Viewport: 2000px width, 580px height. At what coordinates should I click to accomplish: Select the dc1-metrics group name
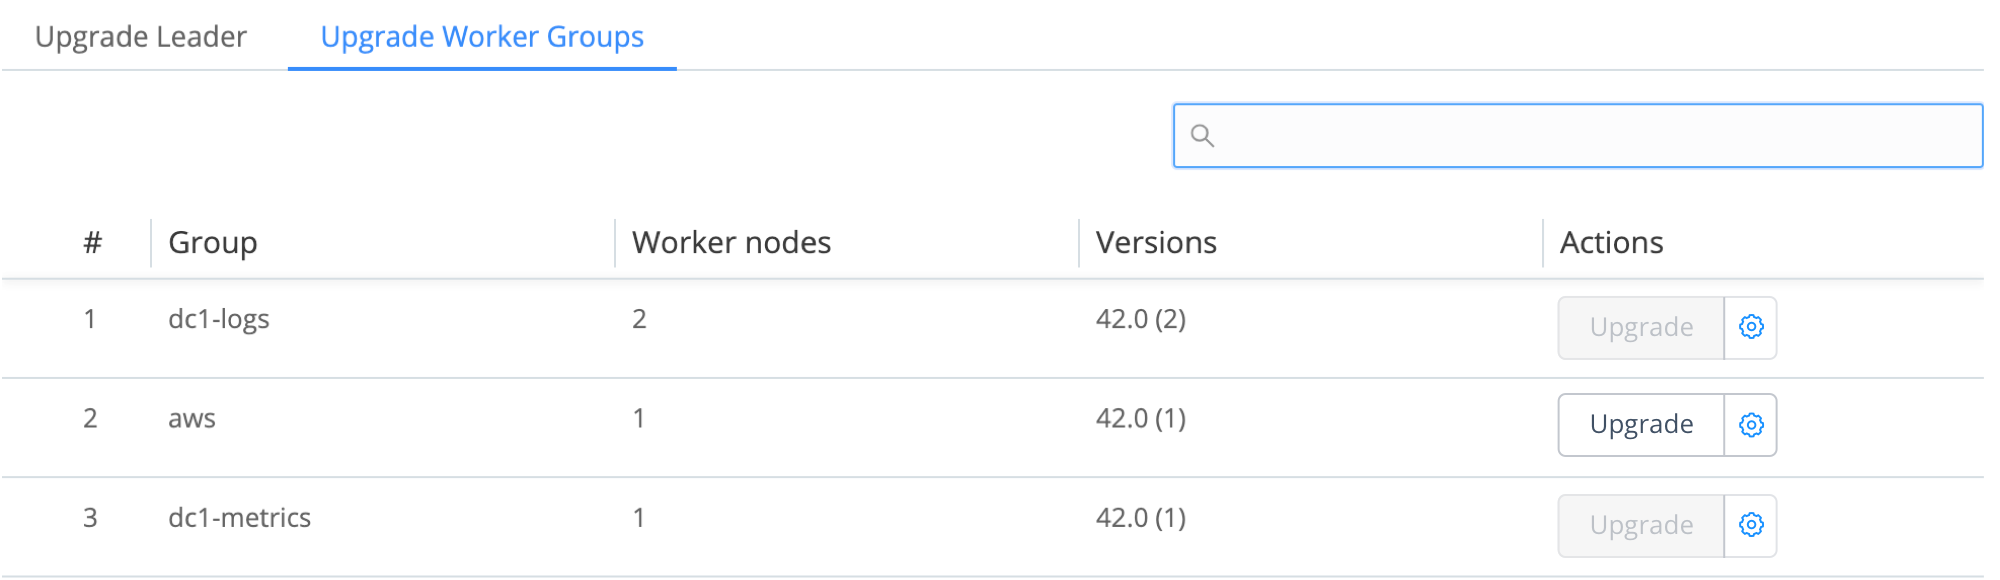[x=240, y=518]
